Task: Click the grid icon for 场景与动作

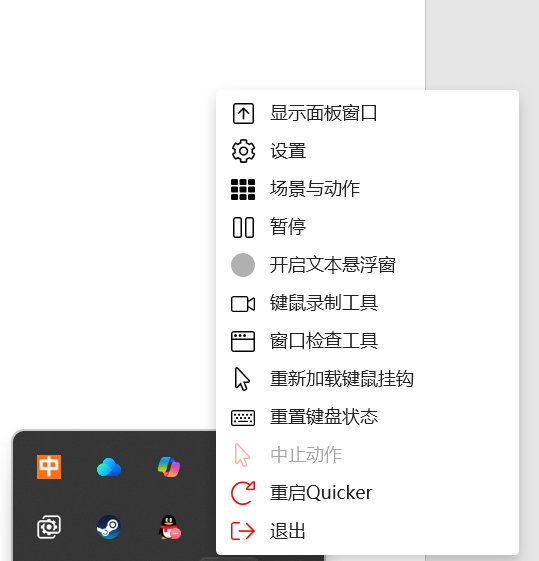Action: pyautogui.click(x=243, y=189)
